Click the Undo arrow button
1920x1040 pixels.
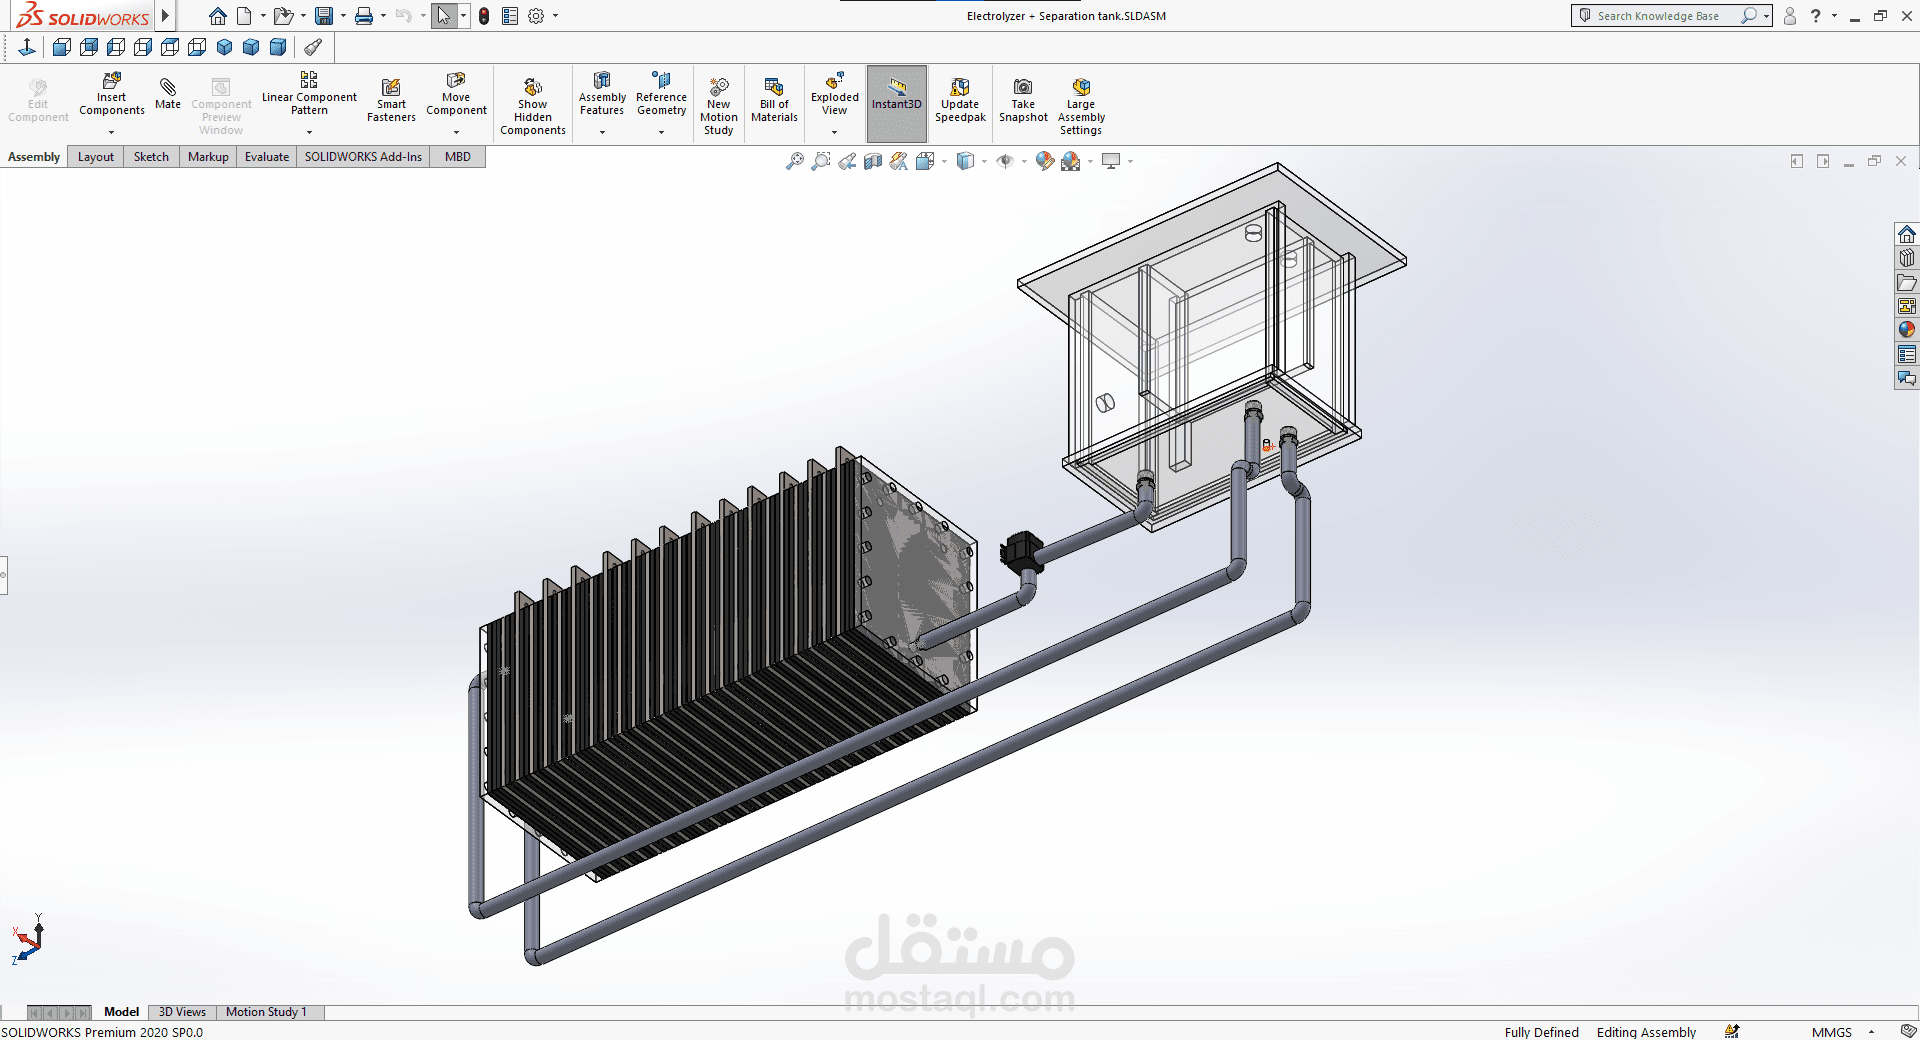pyautogui.click(x=403, y=16)
